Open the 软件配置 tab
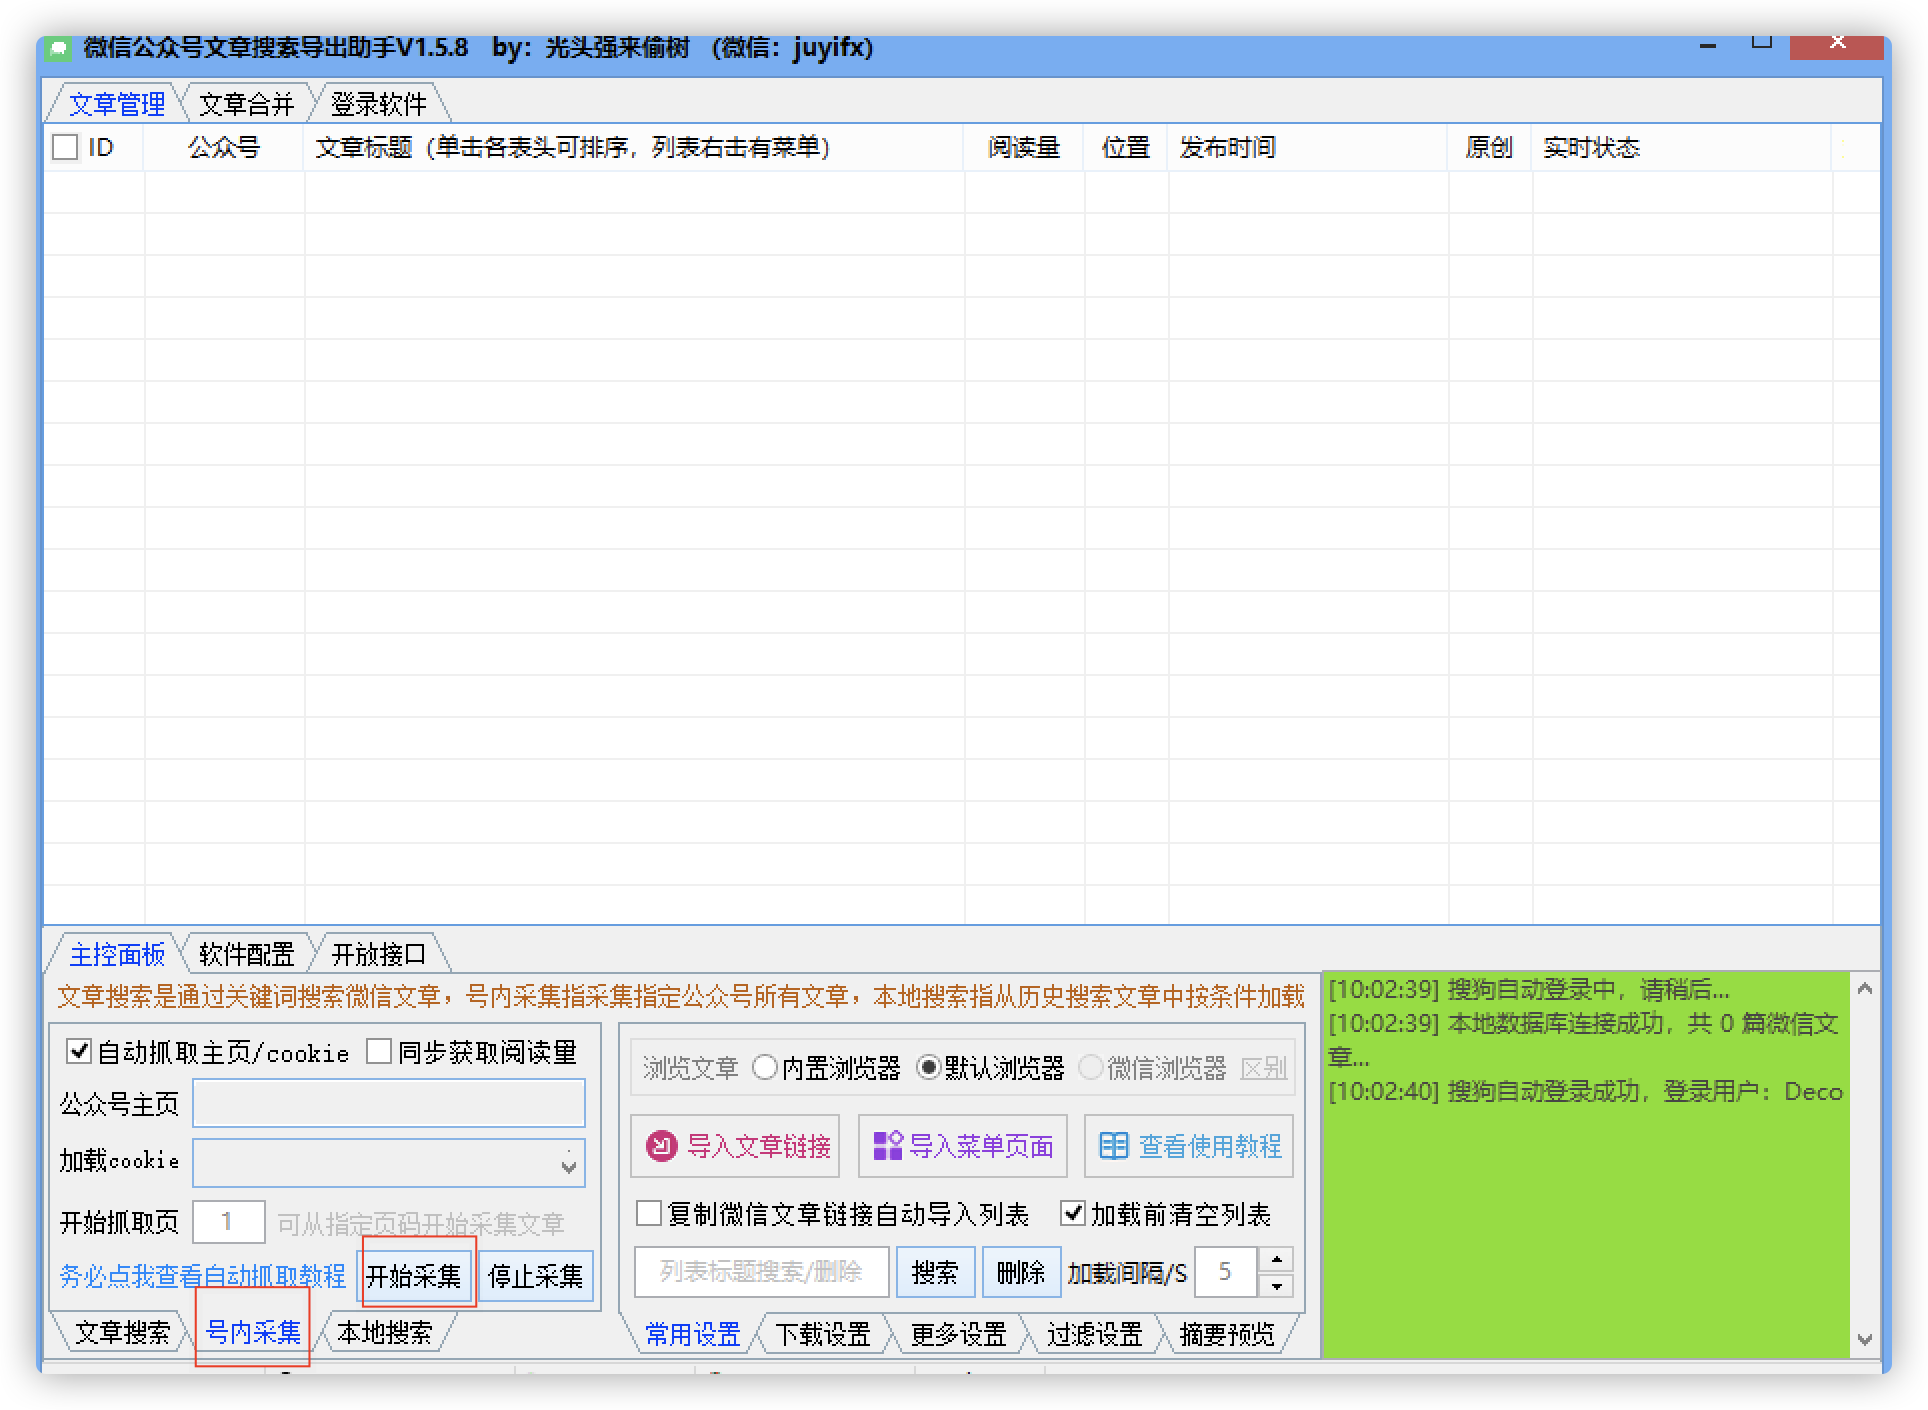The height and width of the screenshot is (1410, 1928). (246, 954)
